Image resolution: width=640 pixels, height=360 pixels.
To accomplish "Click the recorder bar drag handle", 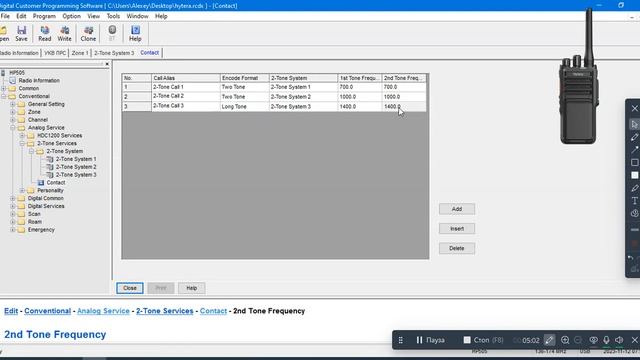I will 401,340.
